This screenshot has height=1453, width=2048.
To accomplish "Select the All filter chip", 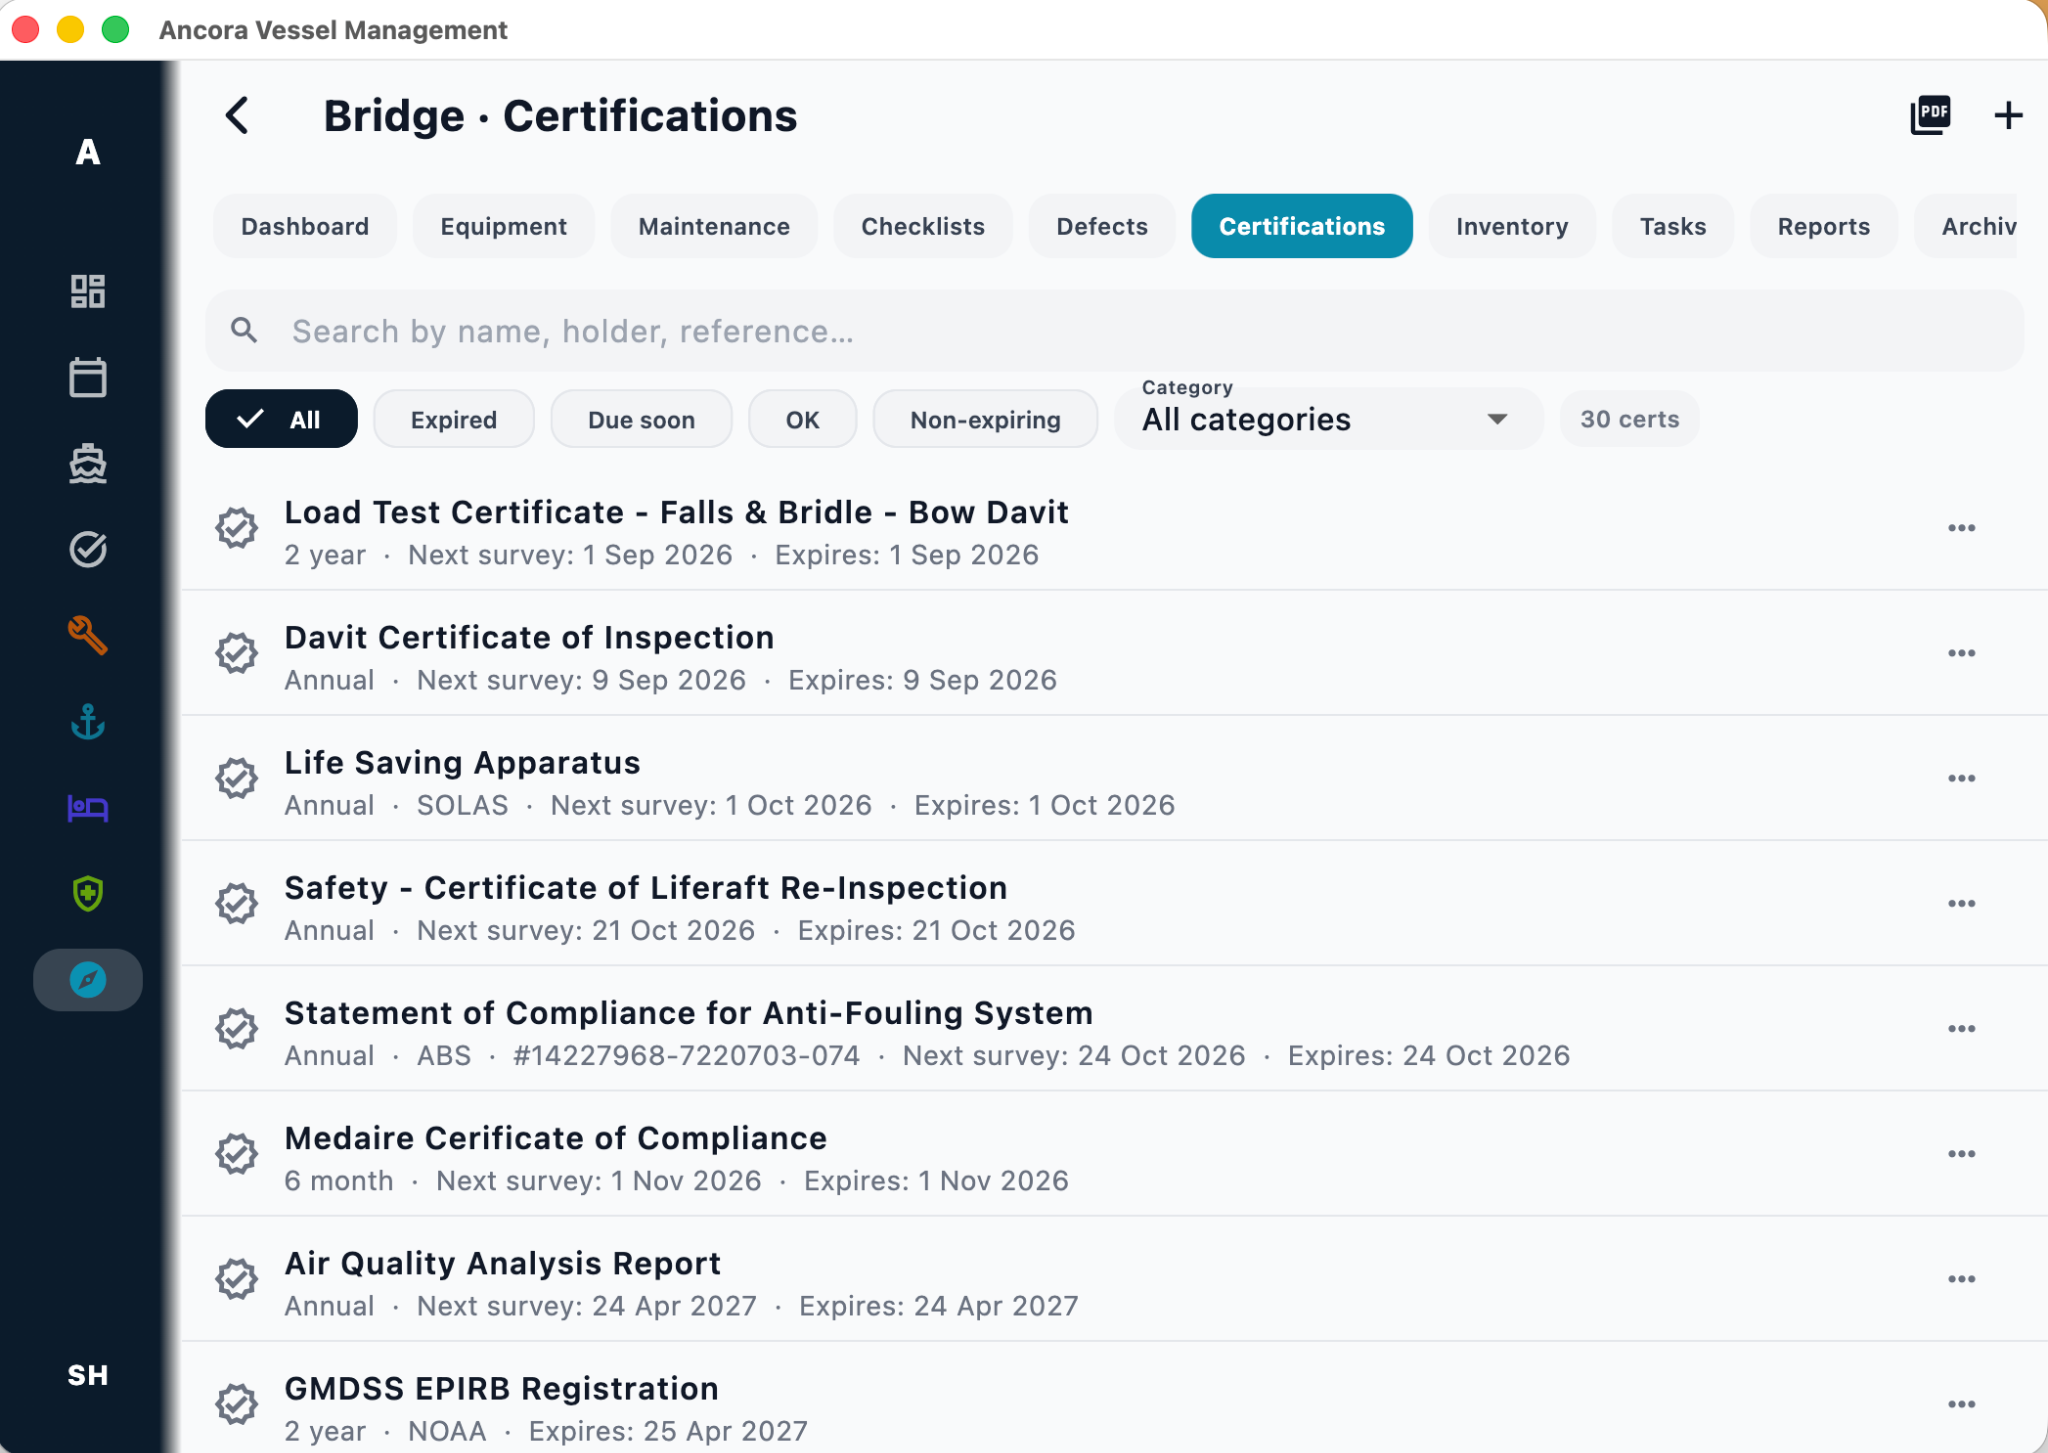I will (x=281, y=419).
